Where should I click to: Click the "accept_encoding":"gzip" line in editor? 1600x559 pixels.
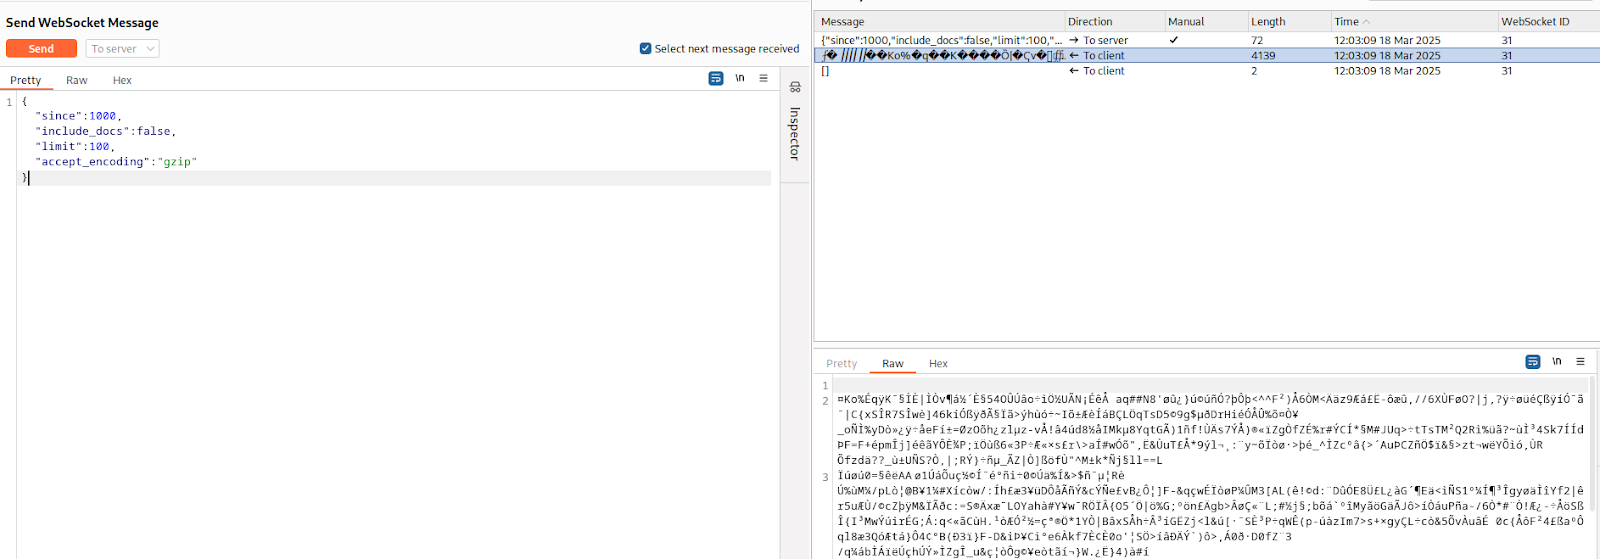click(x=116, y=161)
